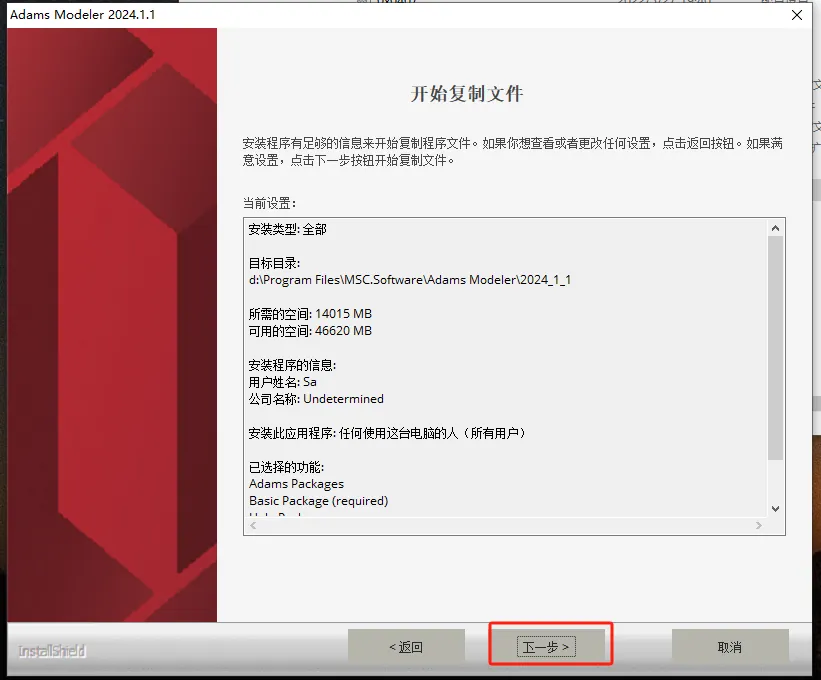Click the 'Adams Modeler 2024.1.1' window title
The height and width of the screenshot is (680, 821).
coord(83,15)
